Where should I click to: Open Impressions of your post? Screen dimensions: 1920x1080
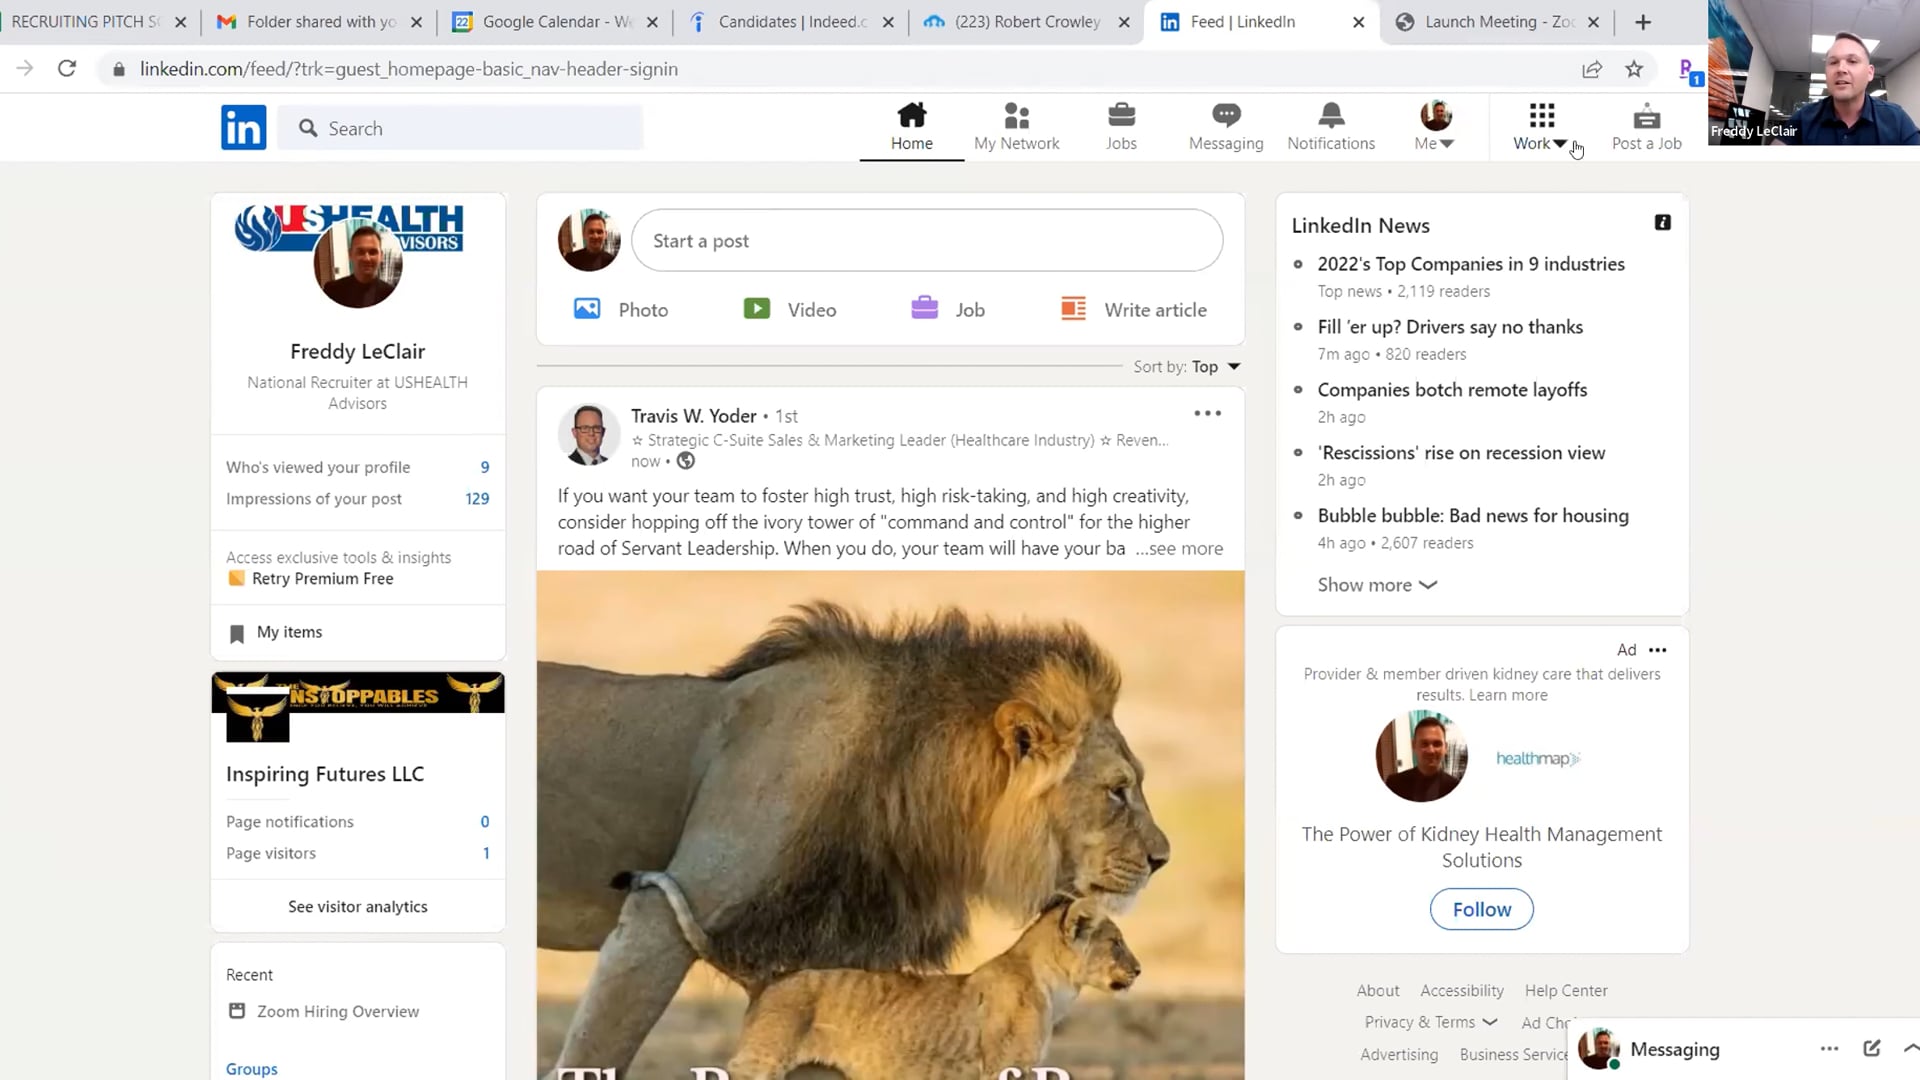tap(357, 498)
